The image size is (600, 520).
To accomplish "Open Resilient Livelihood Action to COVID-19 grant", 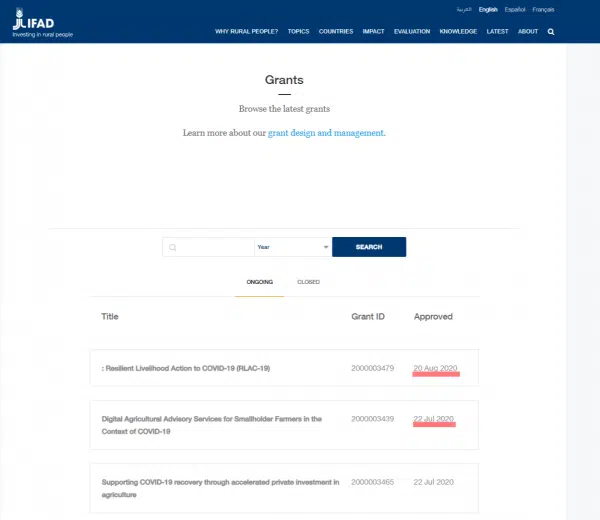I will (187, 369).
